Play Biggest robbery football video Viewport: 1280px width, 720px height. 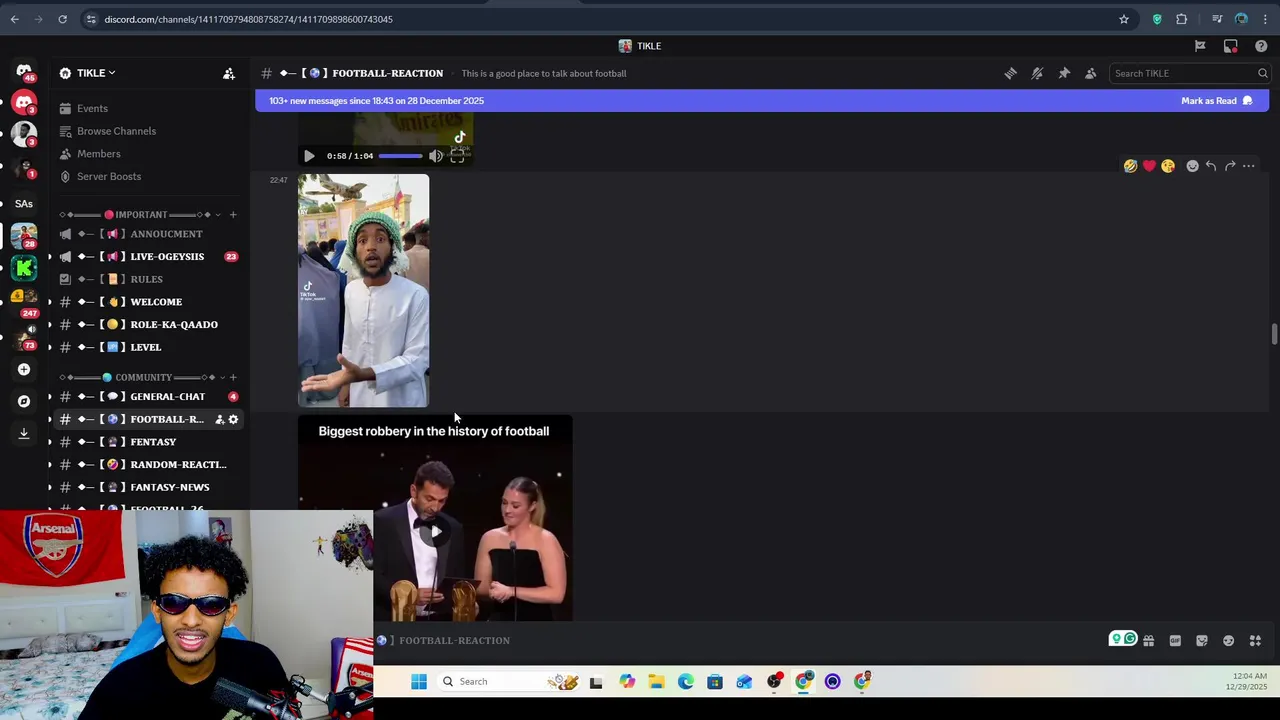(435, 531)
